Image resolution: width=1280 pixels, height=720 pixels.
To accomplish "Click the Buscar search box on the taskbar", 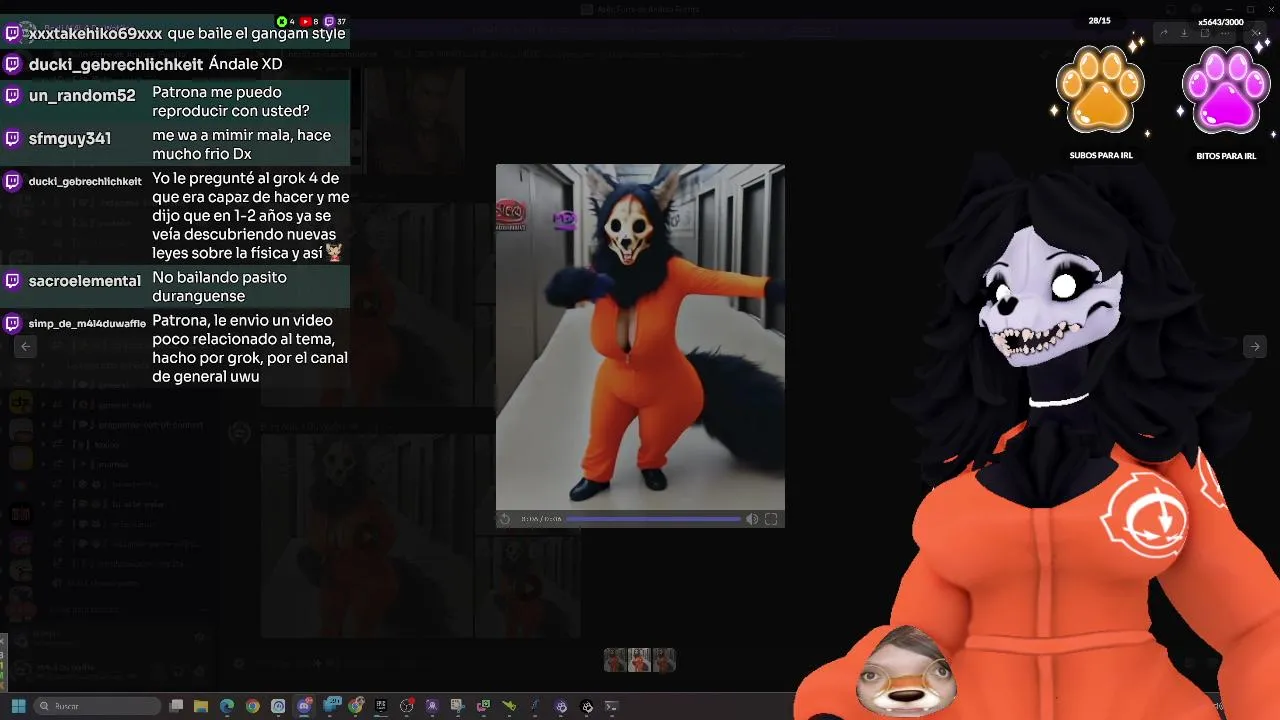I will 97,706.
